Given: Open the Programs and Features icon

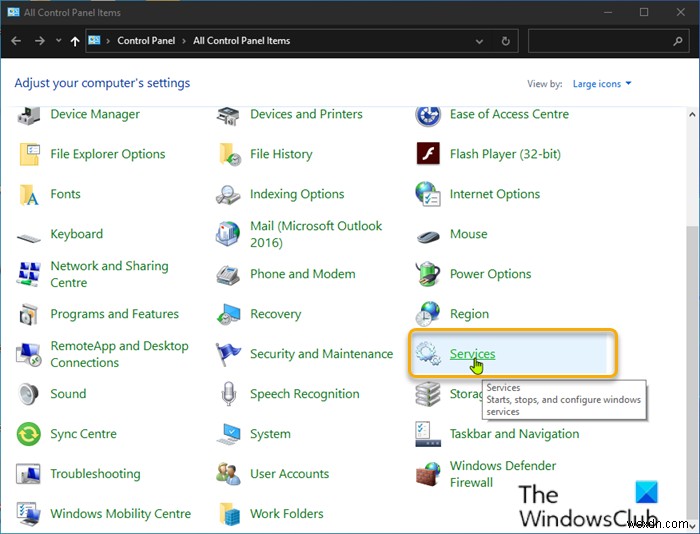Looking at the screenshot, I should (29, 314).
